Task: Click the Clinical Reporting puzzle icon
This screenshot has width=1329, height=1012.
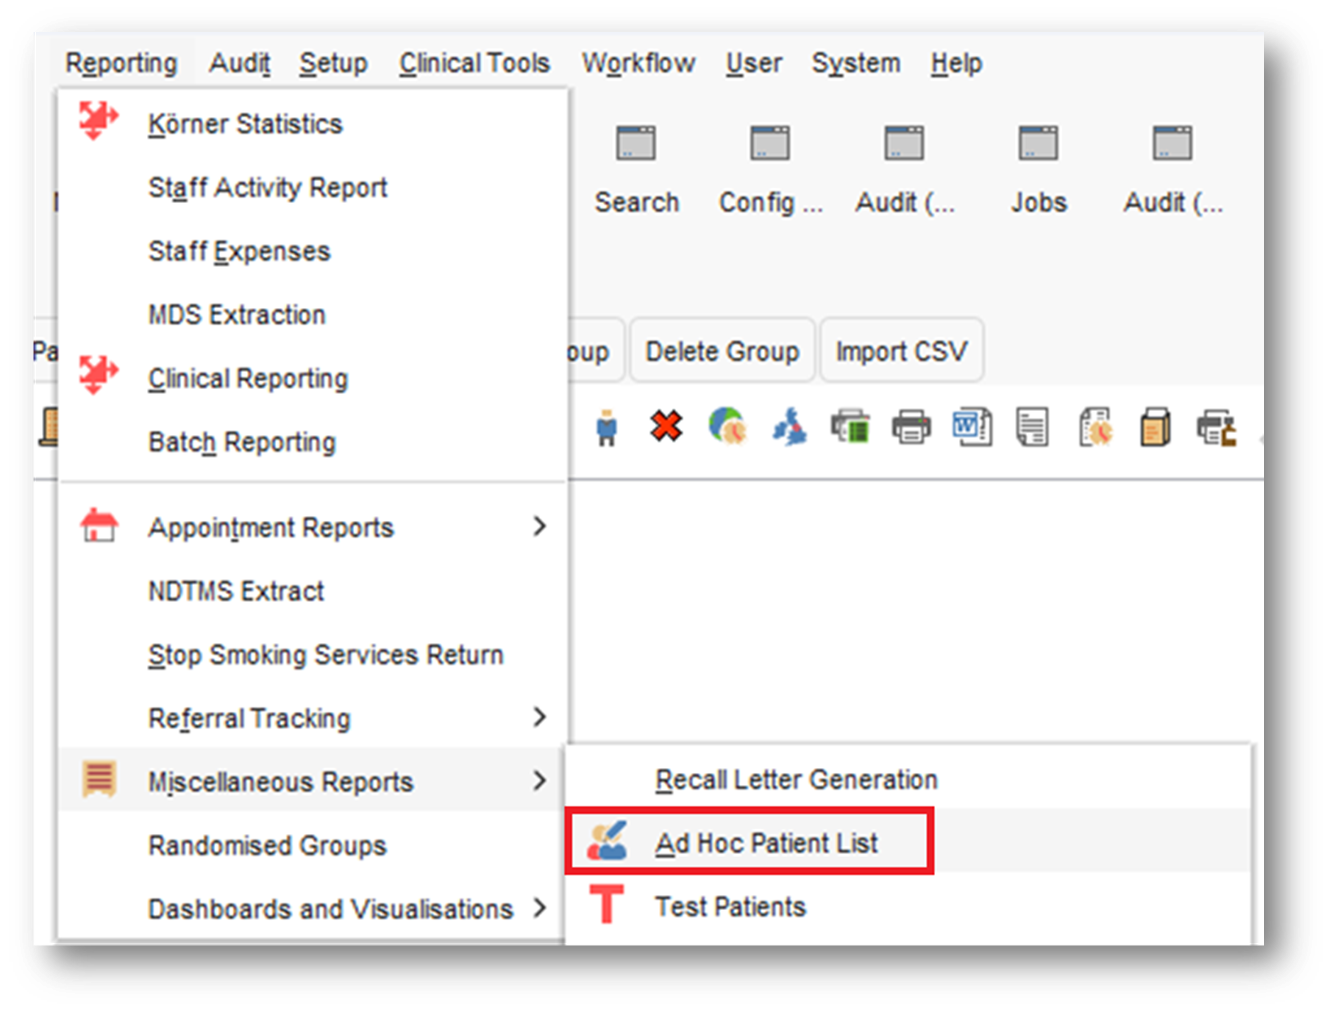Action: (98, 375)
